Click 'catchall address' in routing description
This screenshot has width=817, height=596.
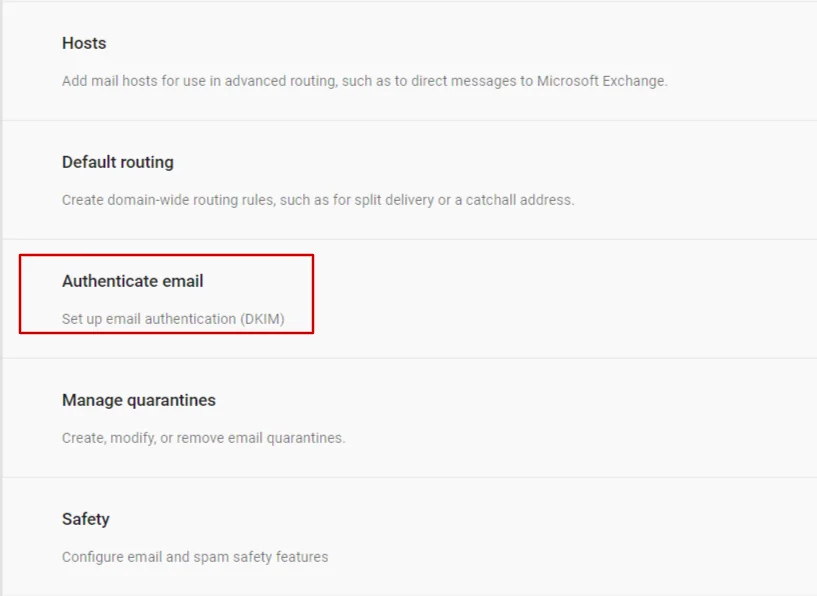[519, 200]
